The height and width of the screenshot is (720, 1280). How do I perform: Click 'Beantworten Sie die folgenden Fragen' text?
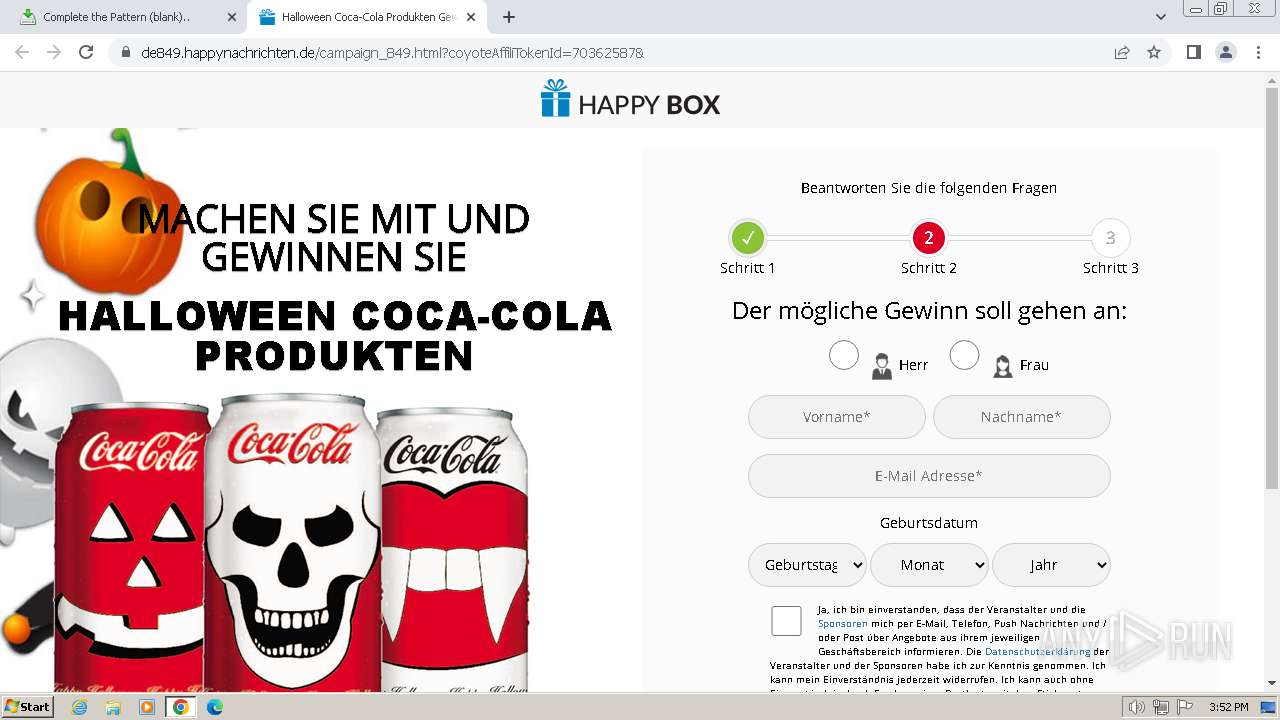tap(929, 188)
